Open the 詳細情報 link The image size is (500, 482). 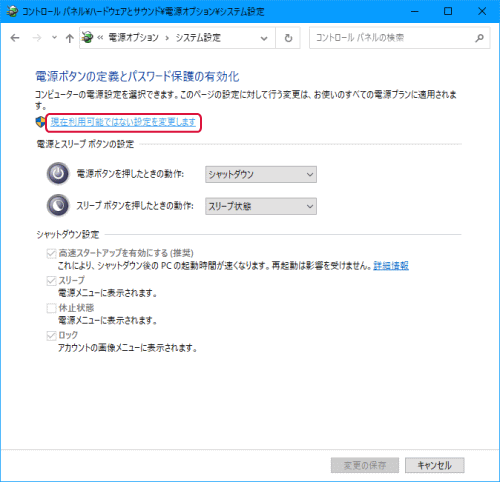pyautogui.click(x=391, y=266)
